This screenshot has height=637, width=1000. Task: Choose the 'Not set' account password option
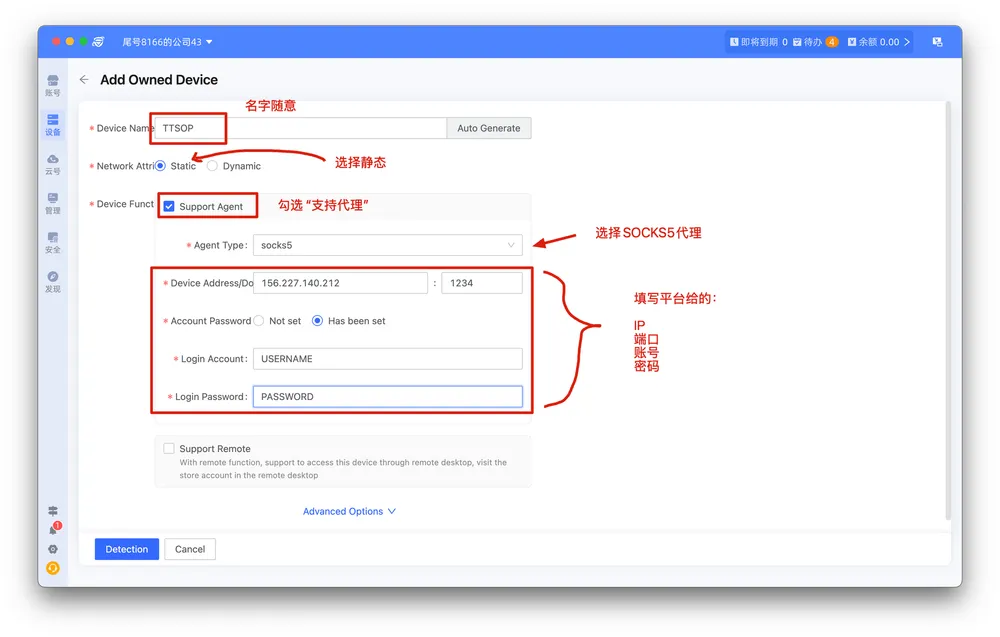pyautogui.click(x=259, y=321)
